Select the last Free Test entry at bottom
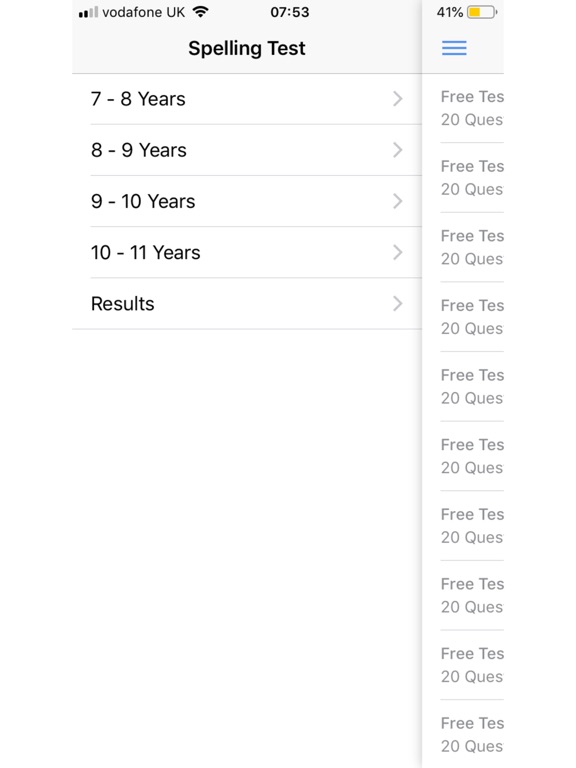The width and height of the screenshot is (576, 768). [x=472, y=734]
